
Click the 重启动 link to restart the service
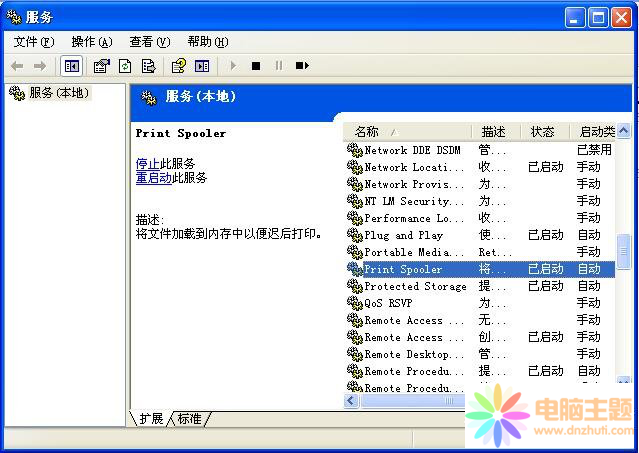(x=153, y=177)
